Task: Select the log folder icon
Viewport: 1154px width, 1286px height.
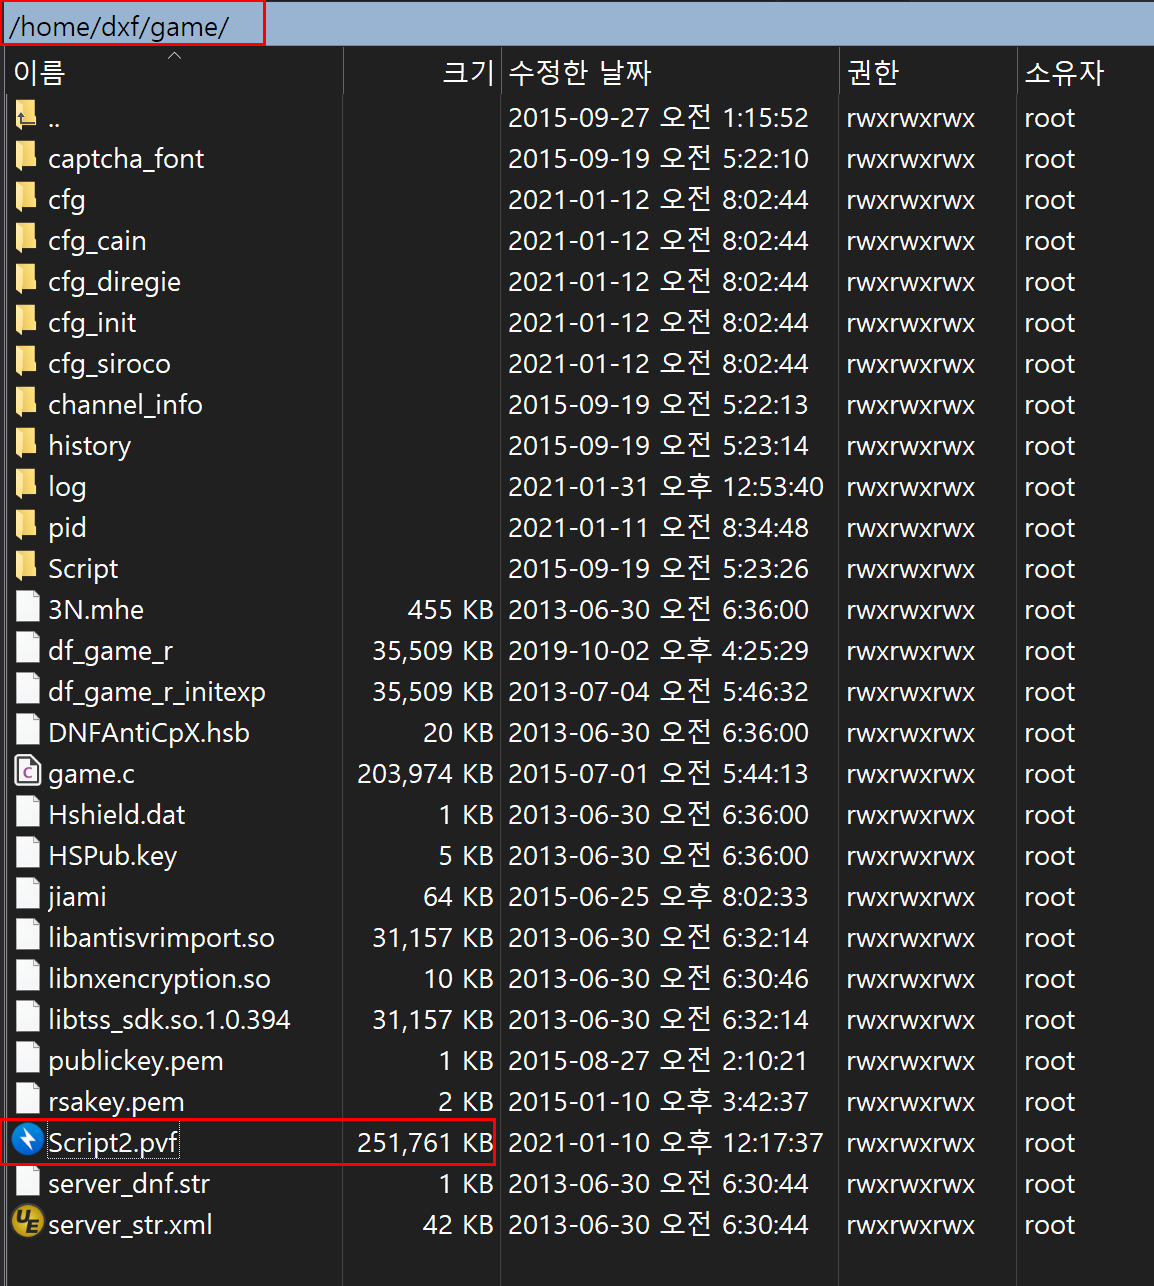Action: point(26,486)
